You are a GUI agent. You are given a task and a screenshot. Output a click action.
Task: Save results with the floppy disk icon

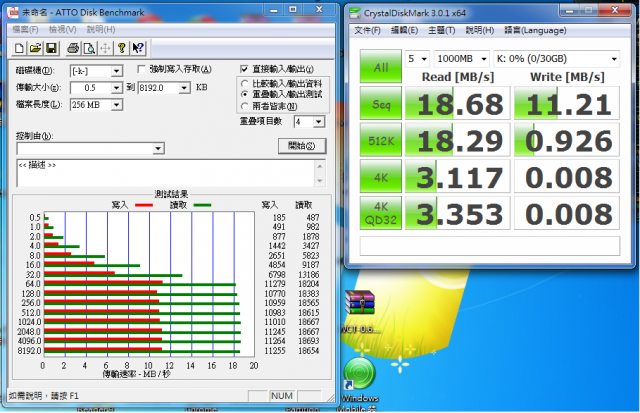[51, 48]
